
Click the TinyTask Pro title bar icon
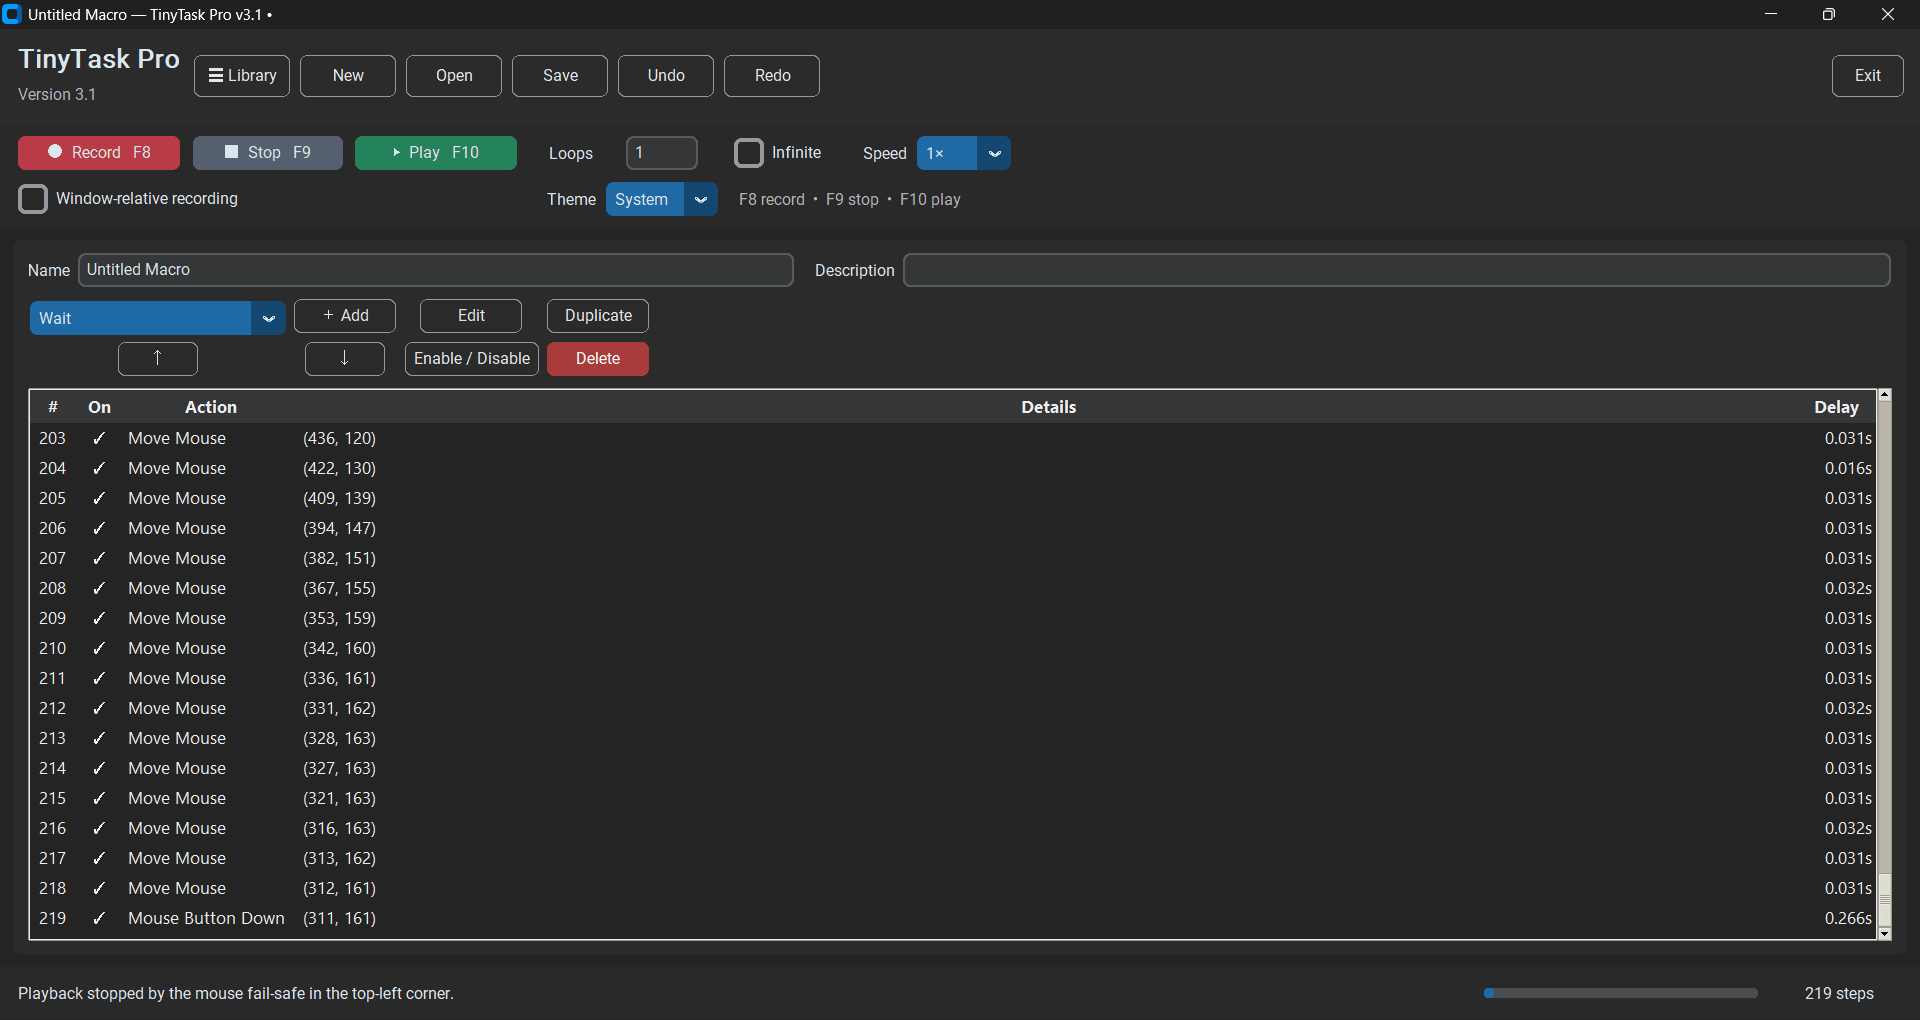point(12,15)
